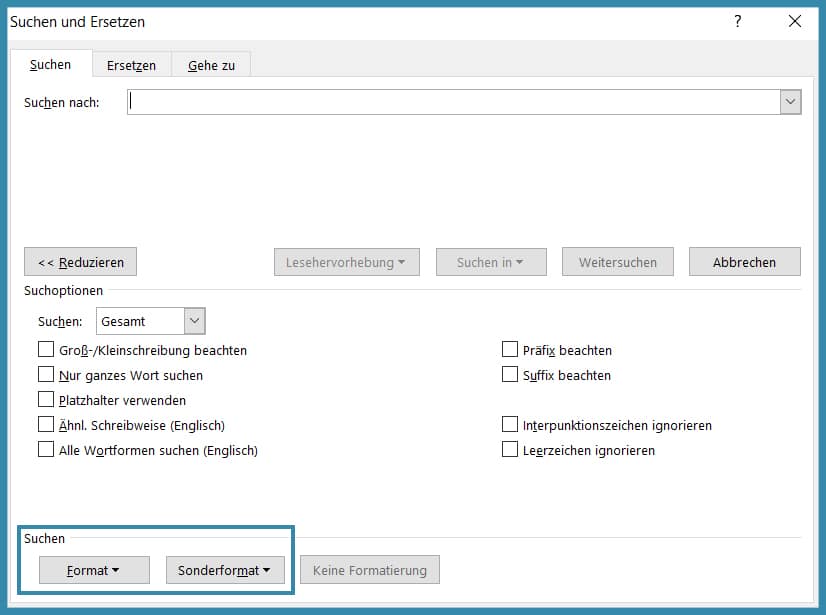Enable Ähnl. Schreibweise (Englisch) option

tap(46, 425)
